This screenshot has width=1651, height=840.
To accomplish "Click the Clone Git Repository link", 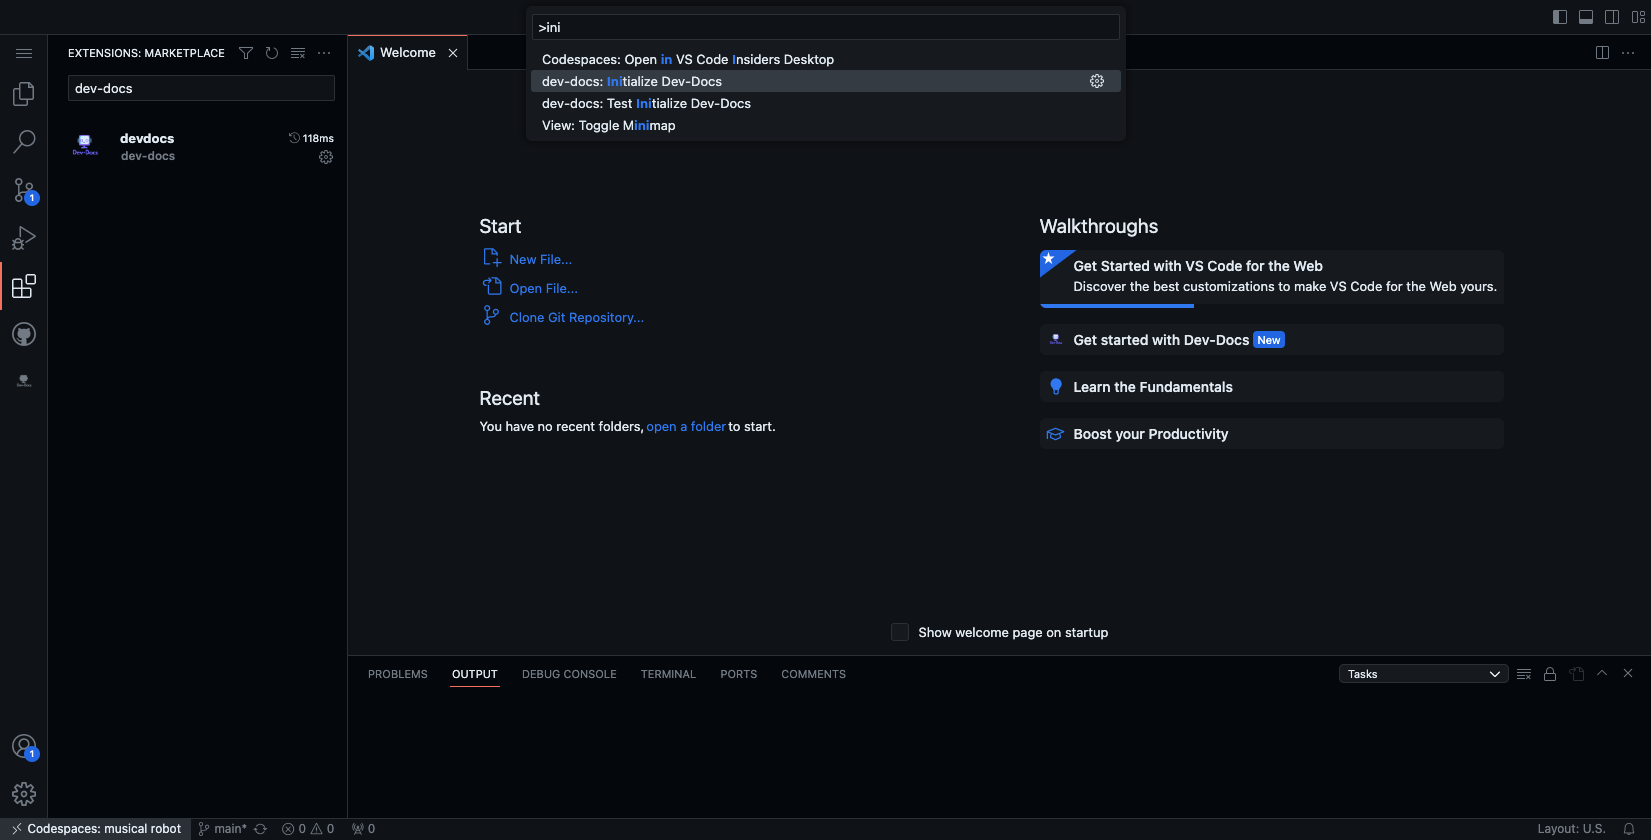I will coord(576,318).
